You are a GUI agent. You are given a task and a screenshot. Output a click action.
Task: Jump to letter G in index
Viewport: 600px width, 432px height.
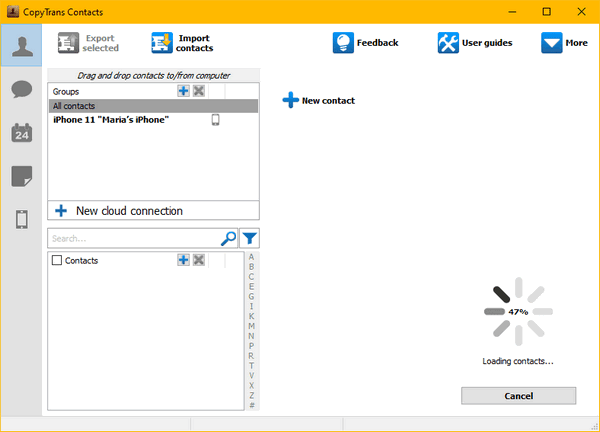251,297
